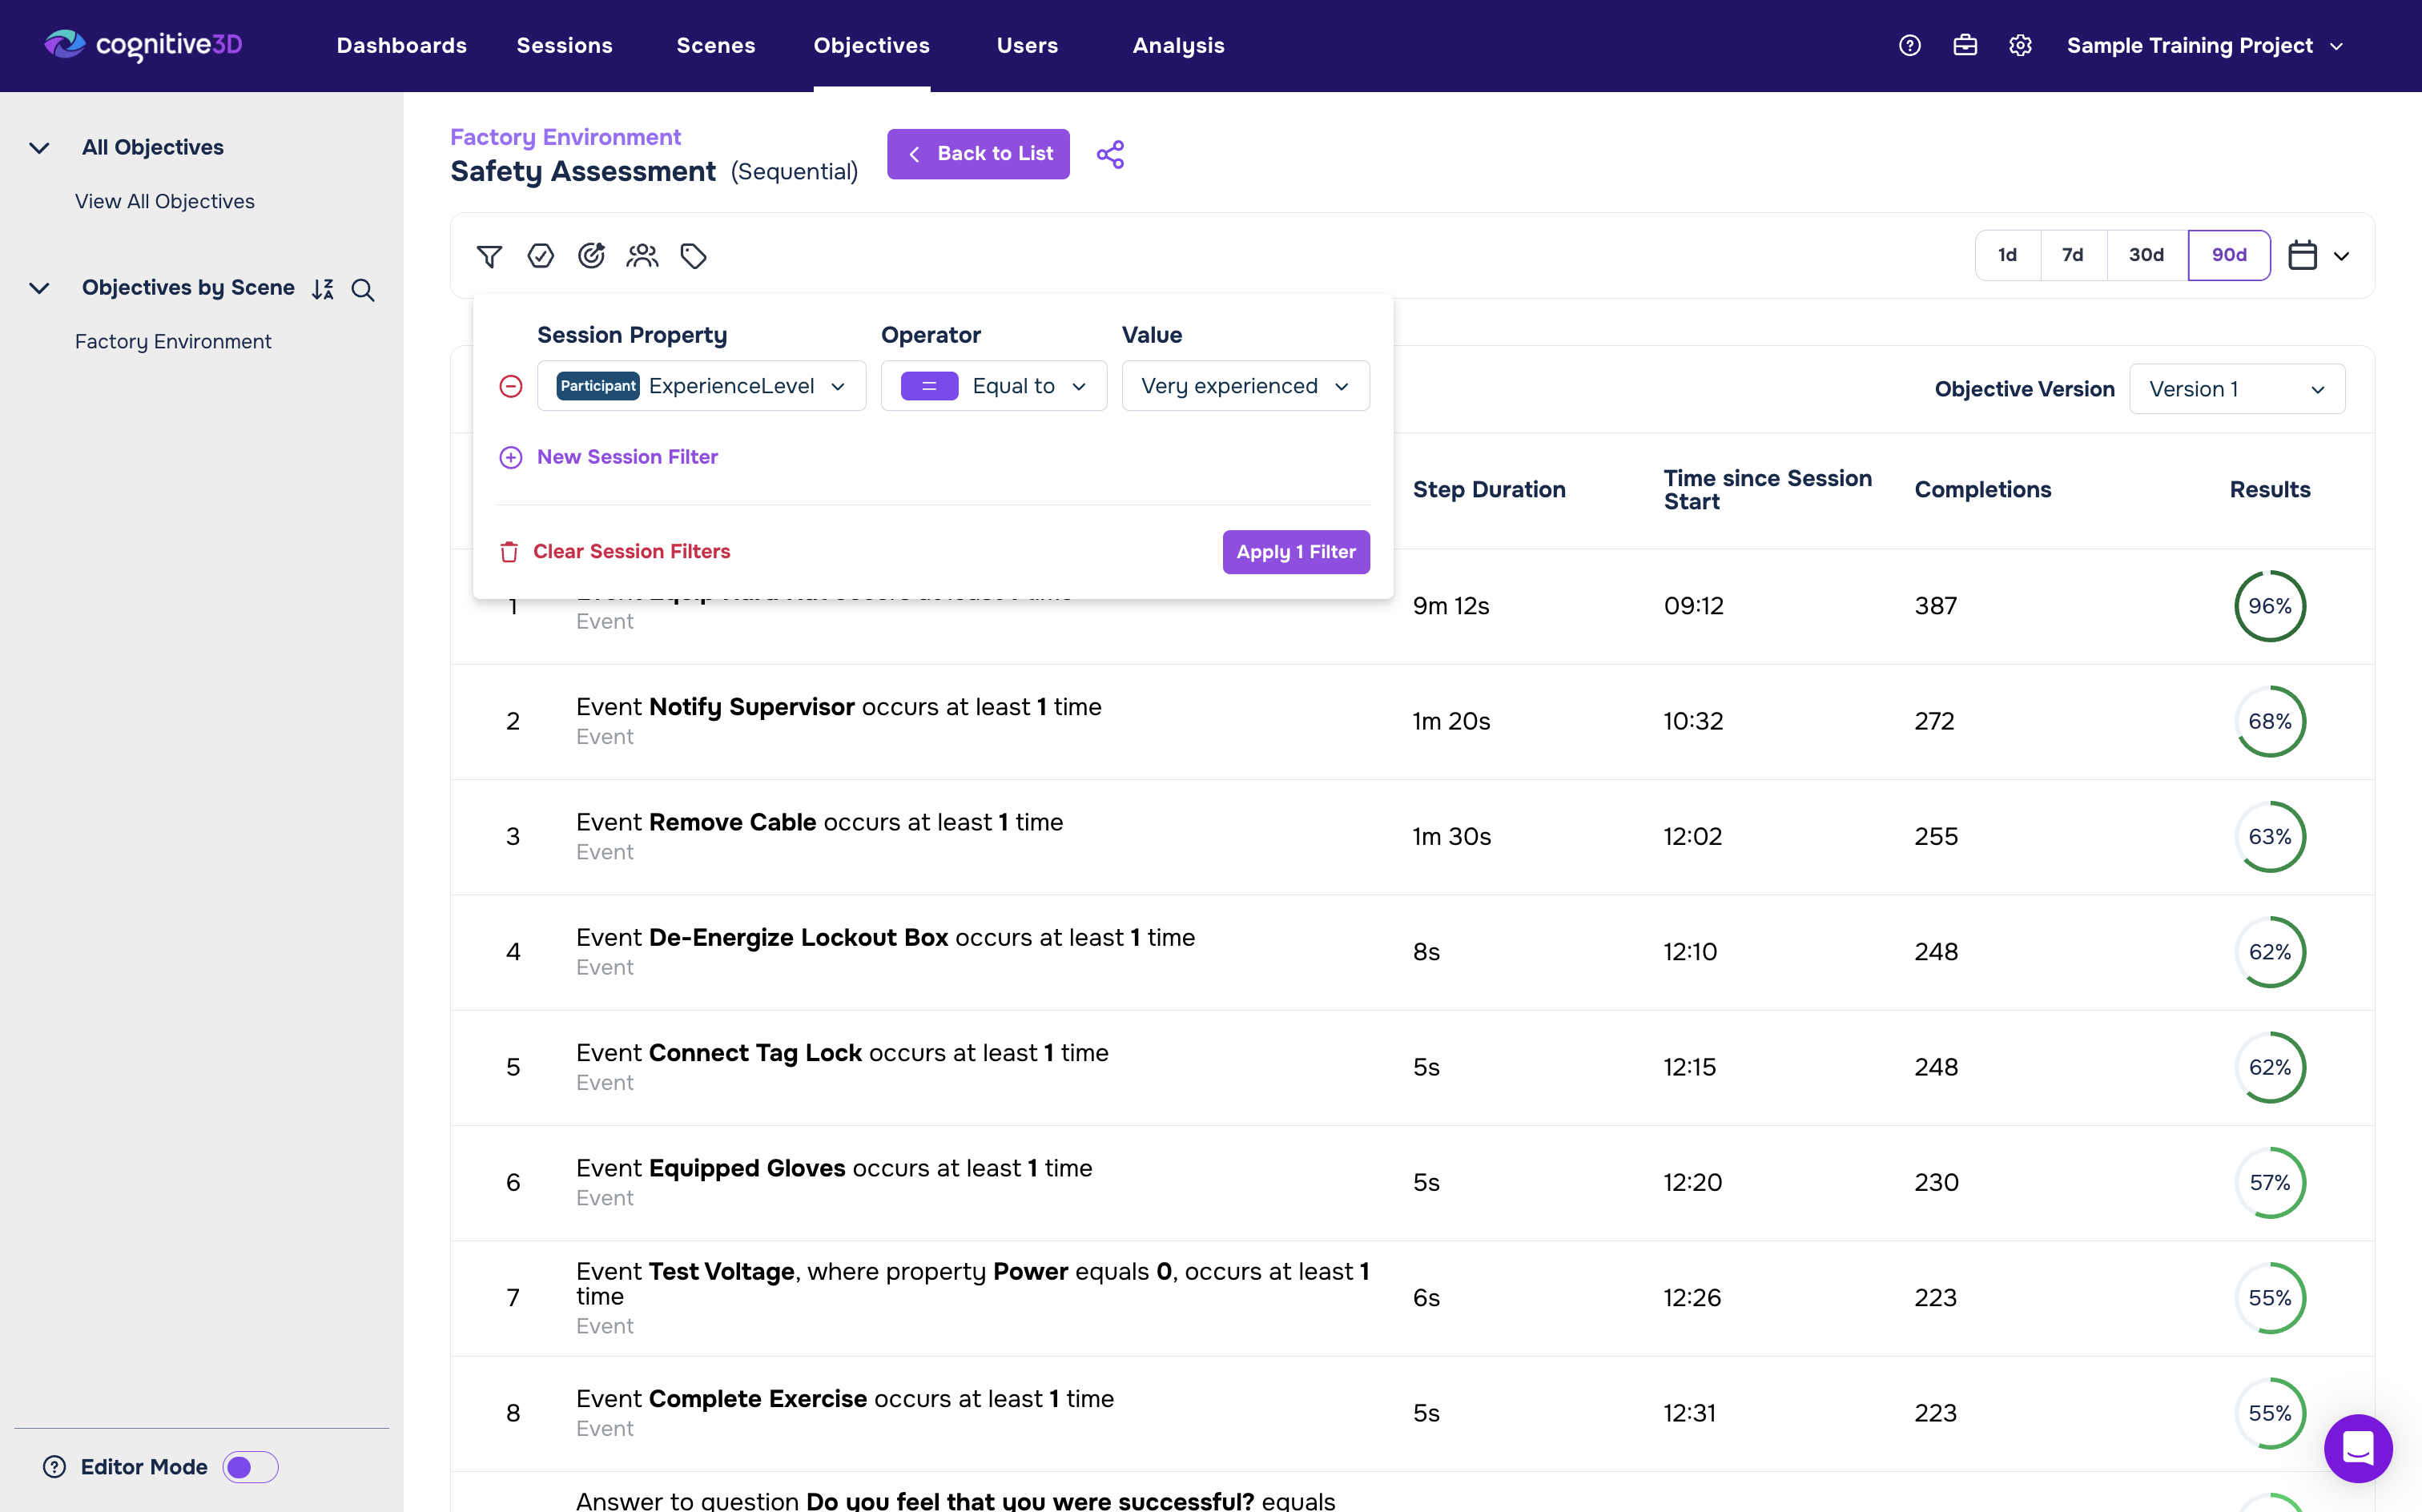Collapse the All Objectives section
The image size is (2422, 1512).
pyautogui.click(x=39, y=148)
